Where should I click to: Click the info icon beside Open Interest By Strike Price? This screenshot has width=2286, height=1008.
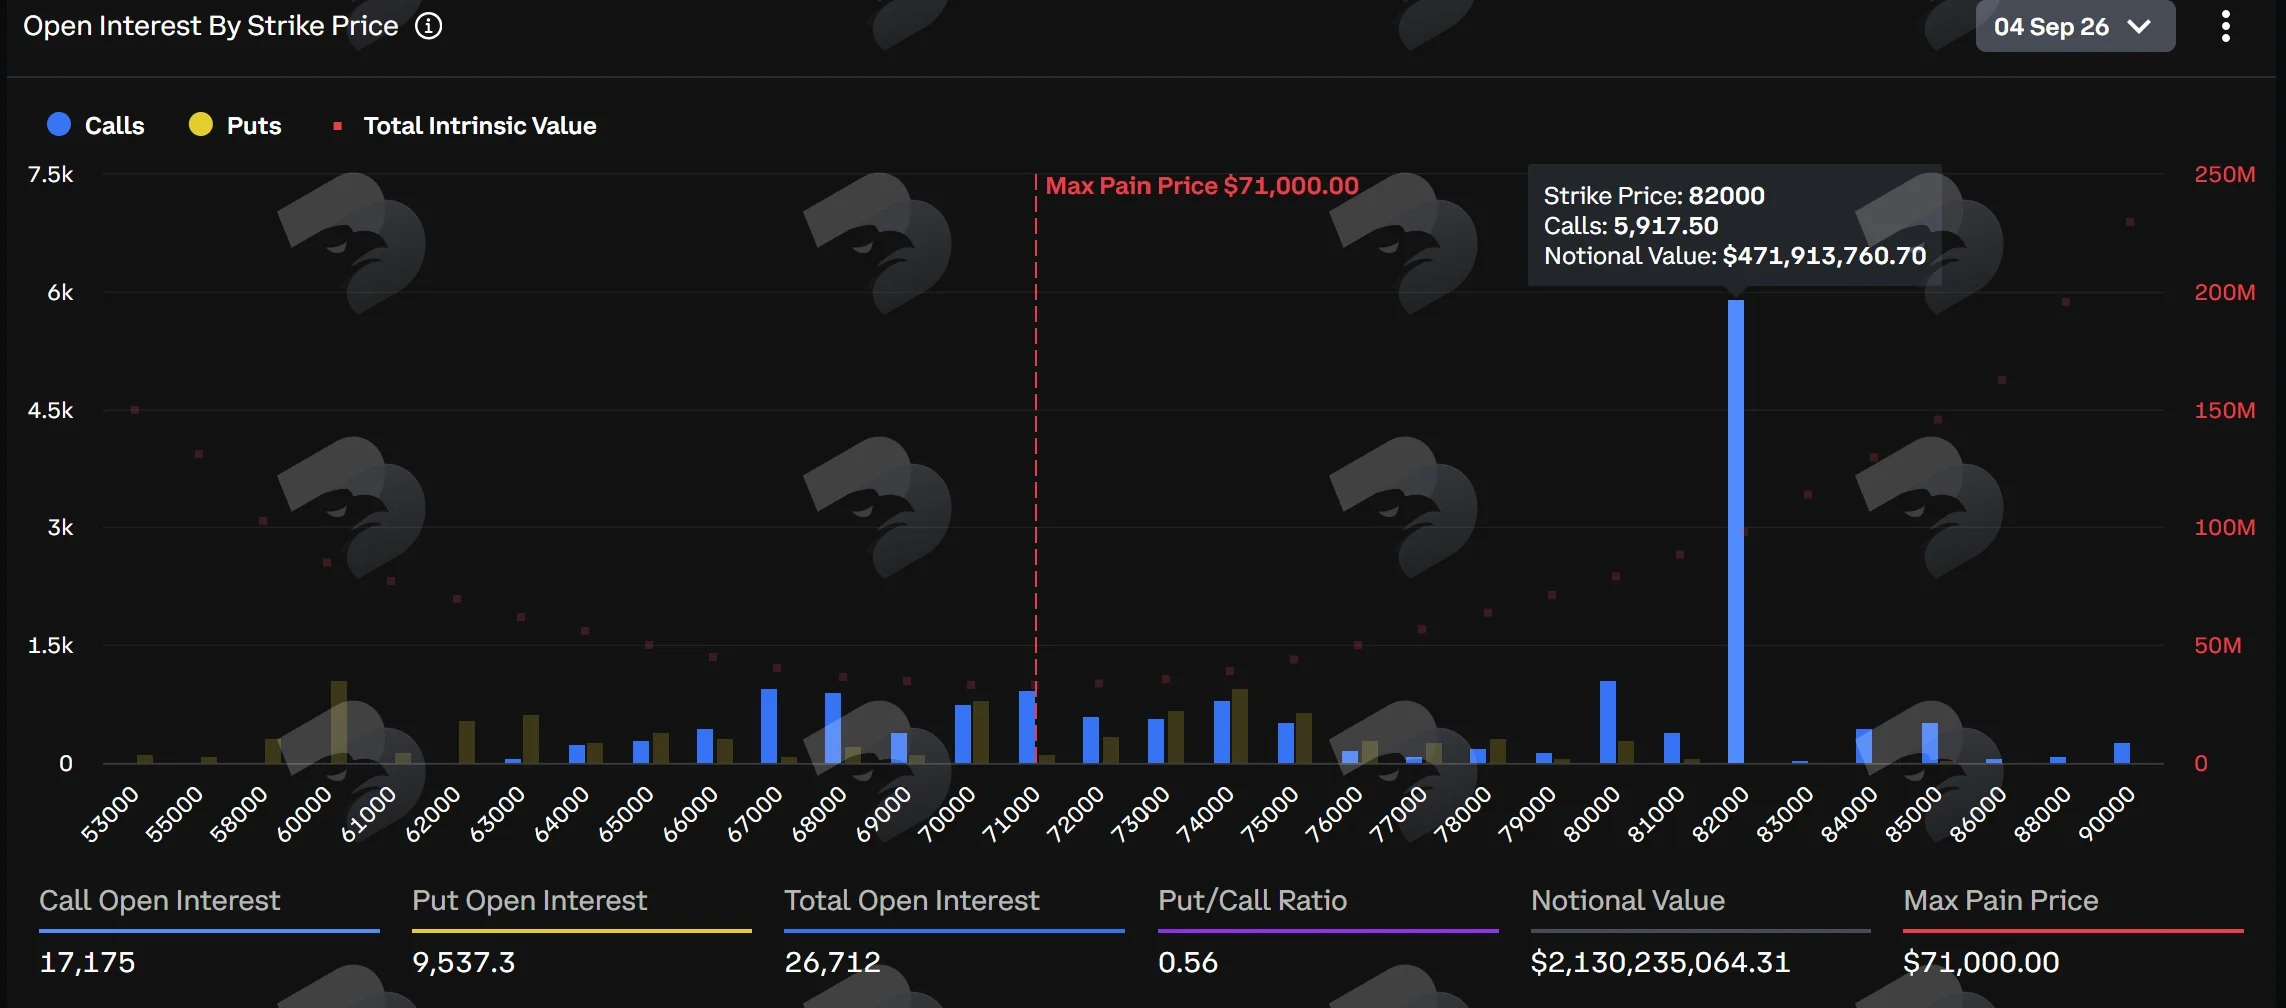coord(429,26)
